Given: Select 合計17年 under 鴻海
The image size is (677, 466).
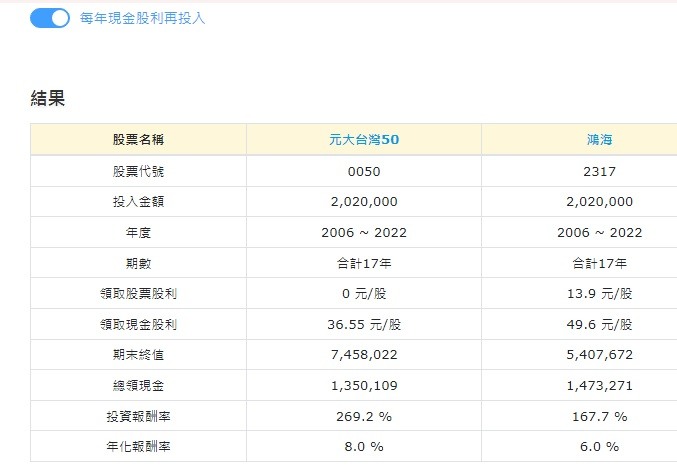Looking at the screenshot, I should (599, 263).
